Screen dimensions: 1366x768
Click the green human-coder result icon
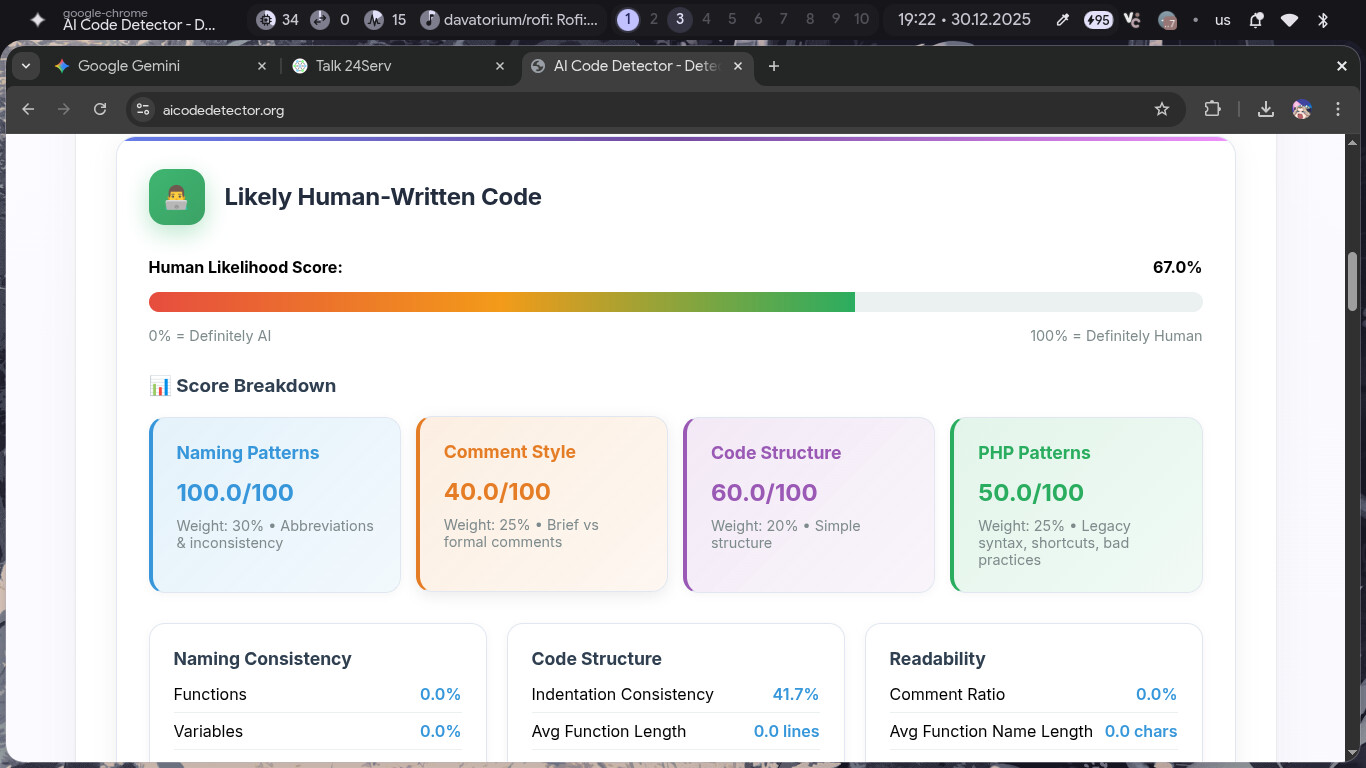[177, 197]
